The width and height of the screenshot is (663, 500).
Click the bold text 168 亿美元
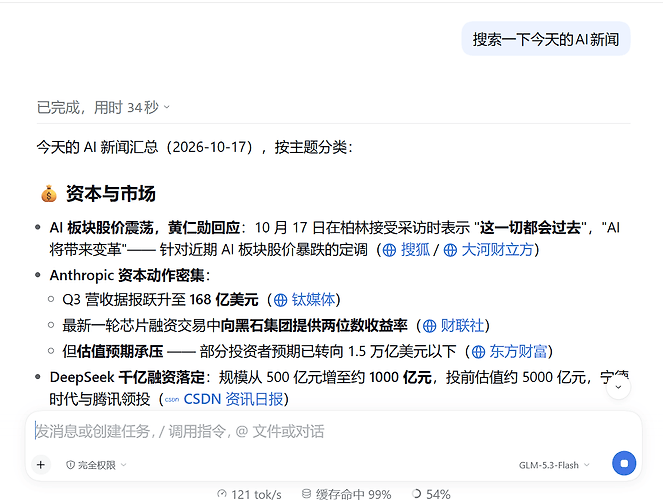(223, 300)
